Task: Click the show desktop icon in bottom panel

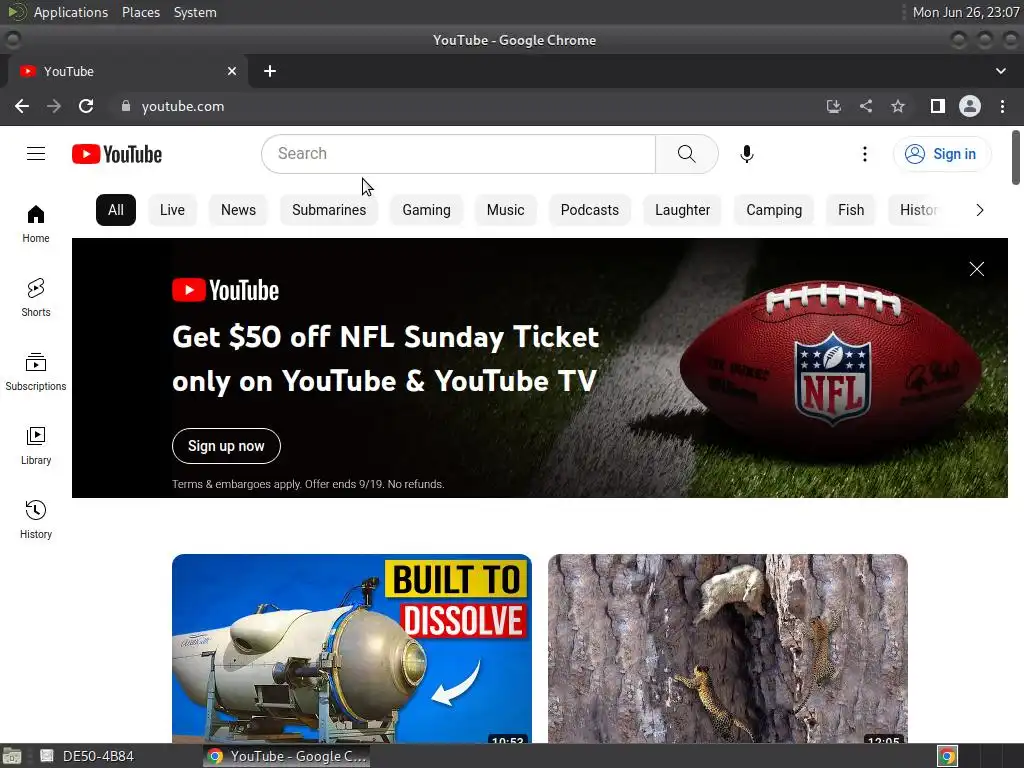Action: coord(12,756)
